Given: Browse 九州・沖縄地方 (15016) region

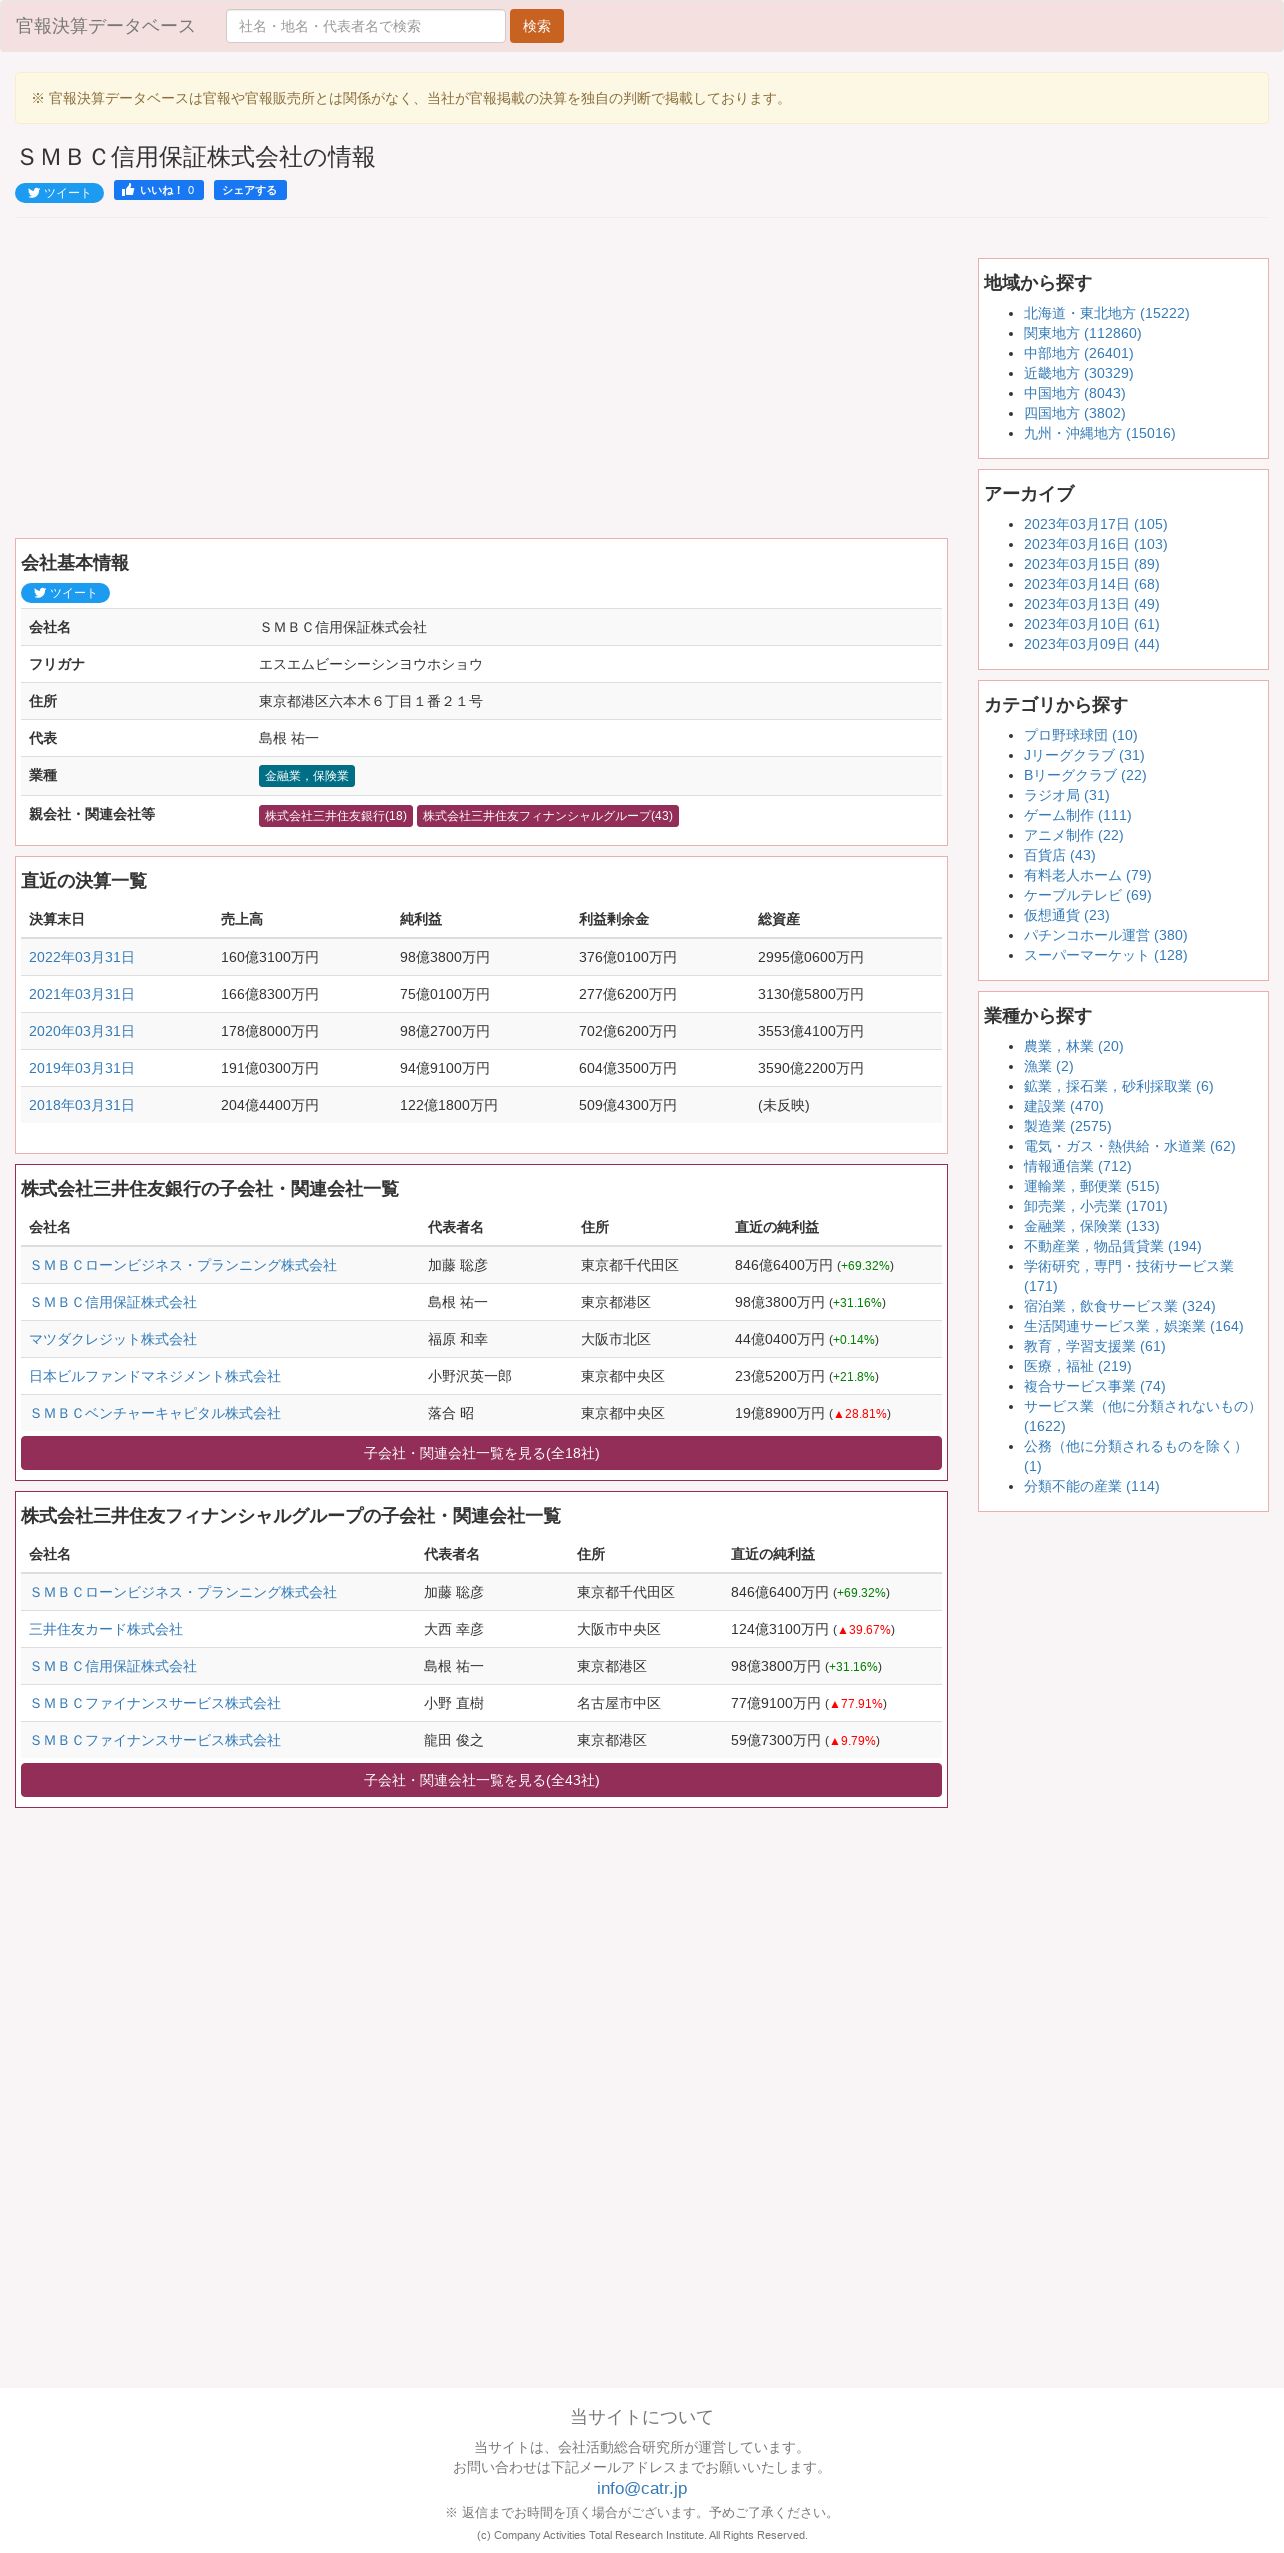Looking at the screenshot, I should 1099,433.
